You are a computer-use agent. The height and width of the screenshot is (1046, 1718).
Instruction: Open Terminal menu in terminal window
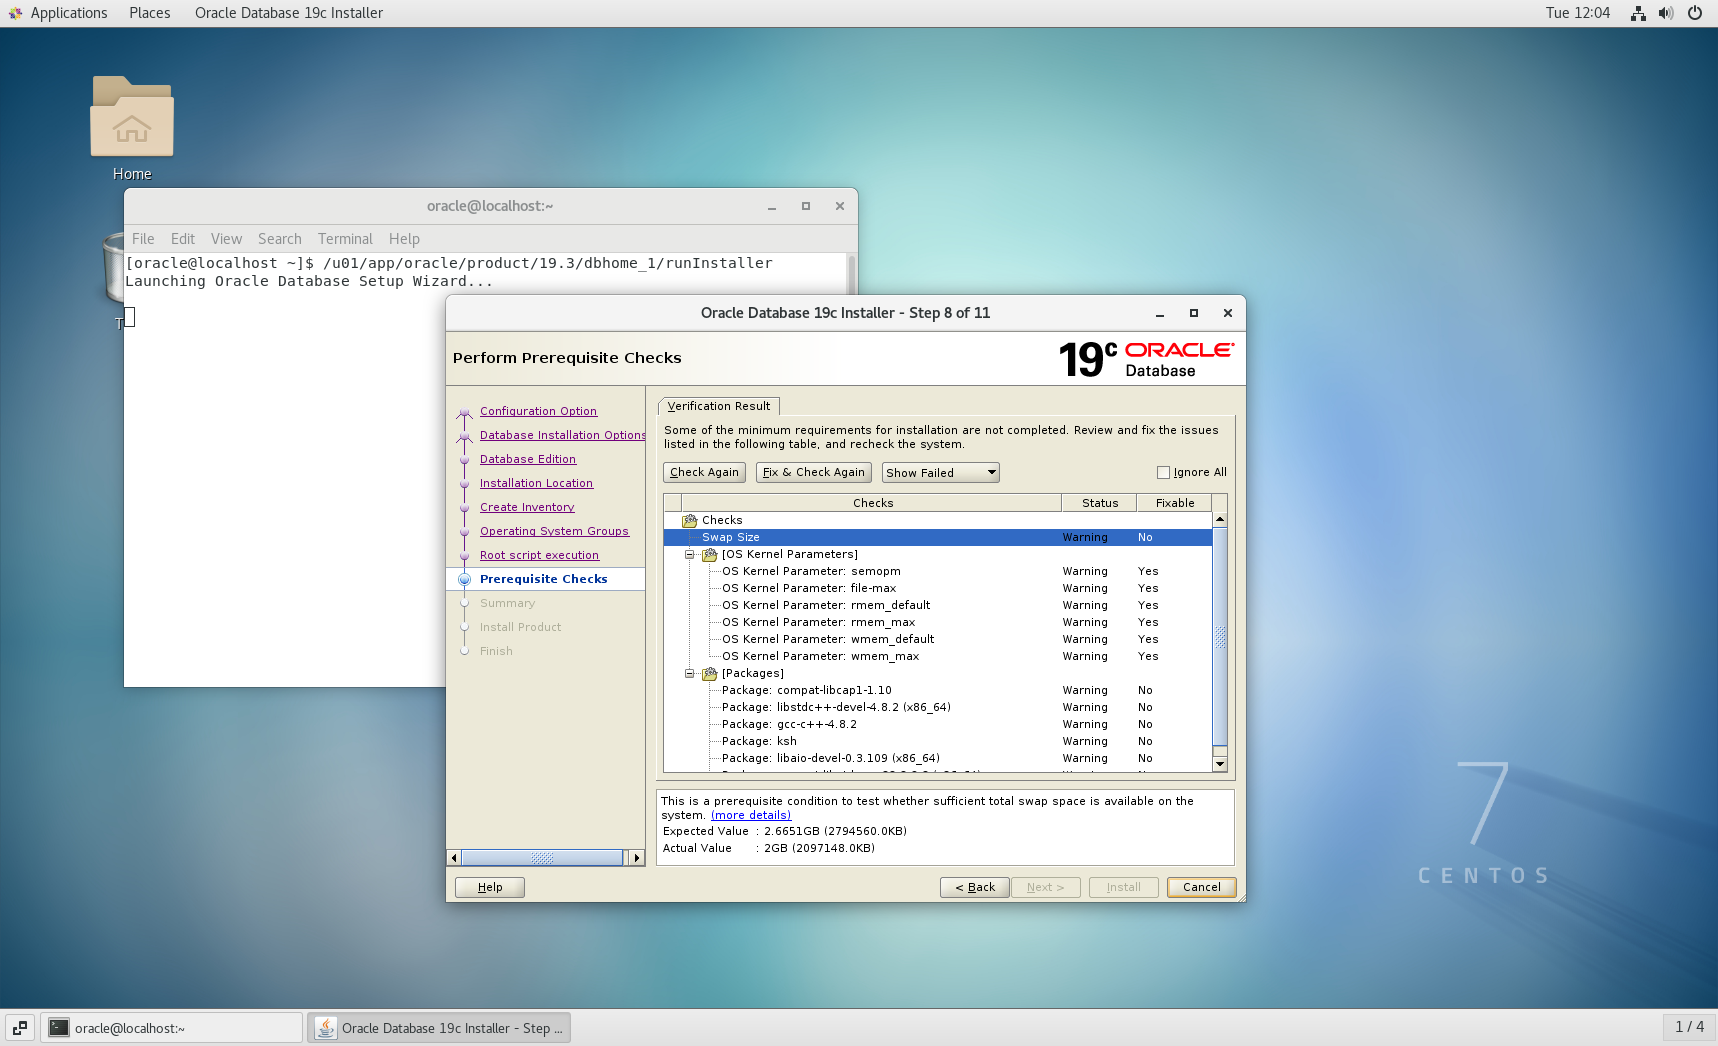click(345, 239)
